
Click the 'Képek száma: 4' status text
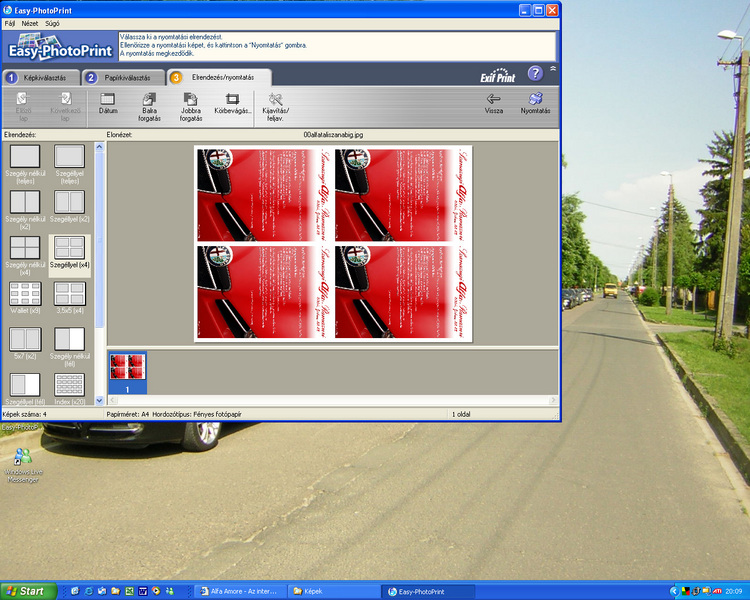(x=24, y=414)
